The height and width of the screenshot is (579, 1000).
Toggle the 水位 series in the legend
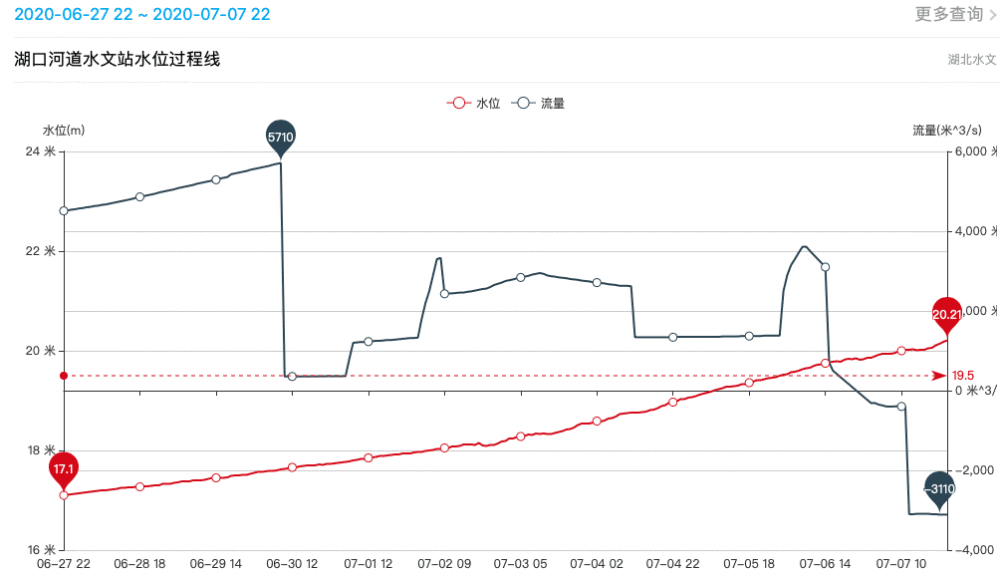click(x=472, y=103)
